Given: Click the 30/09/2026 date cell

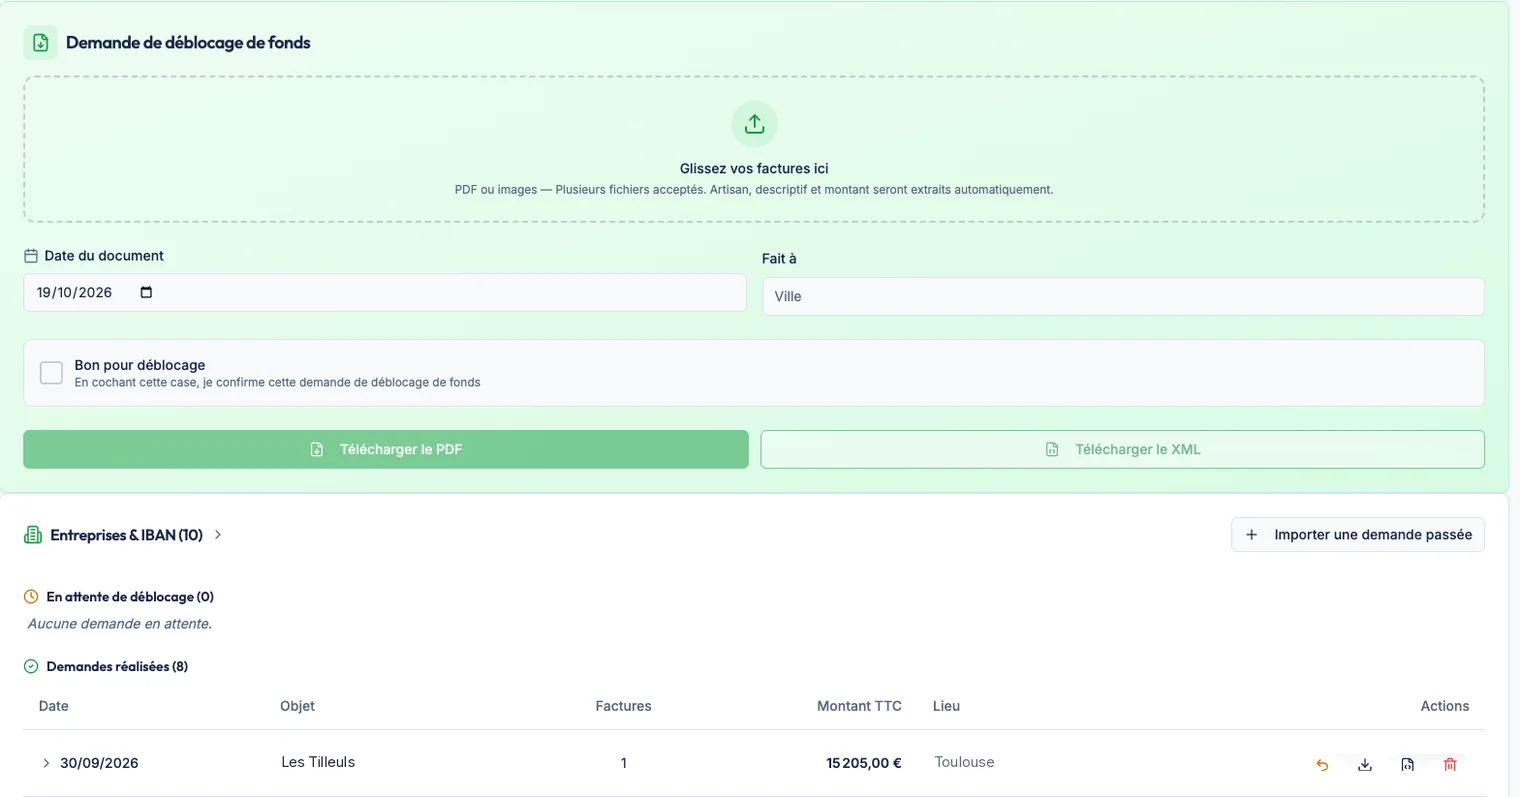Looking at the screenshot, I should [99, 763].
